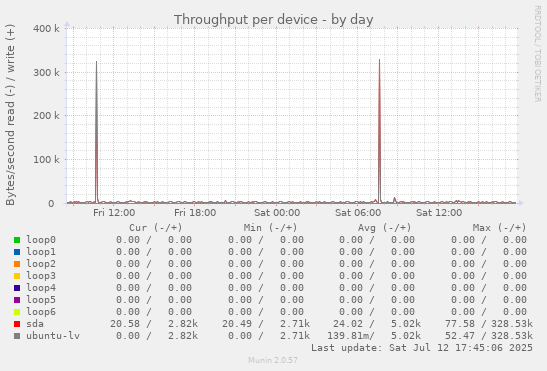Select the loop2 legend label
The image size is (547, 371).
[41, 264]
